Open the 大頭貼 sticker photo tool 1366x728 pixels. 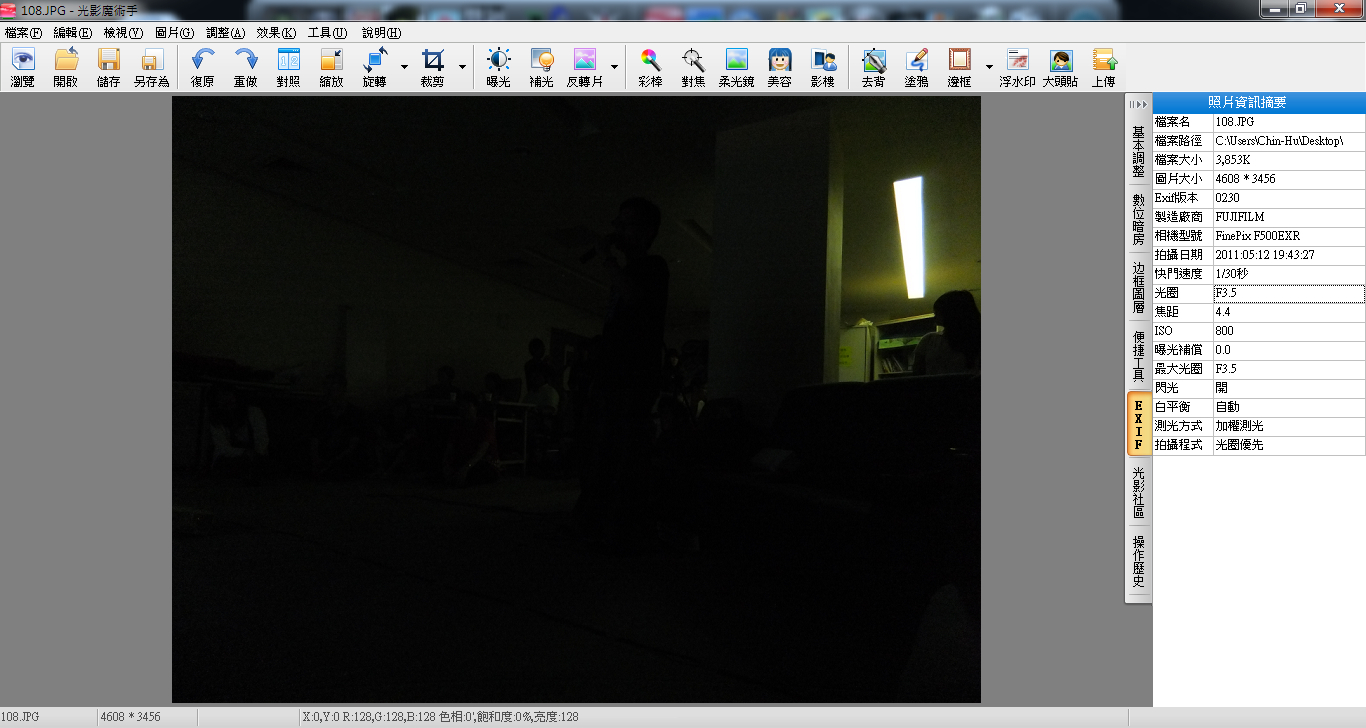point(1061,67)
